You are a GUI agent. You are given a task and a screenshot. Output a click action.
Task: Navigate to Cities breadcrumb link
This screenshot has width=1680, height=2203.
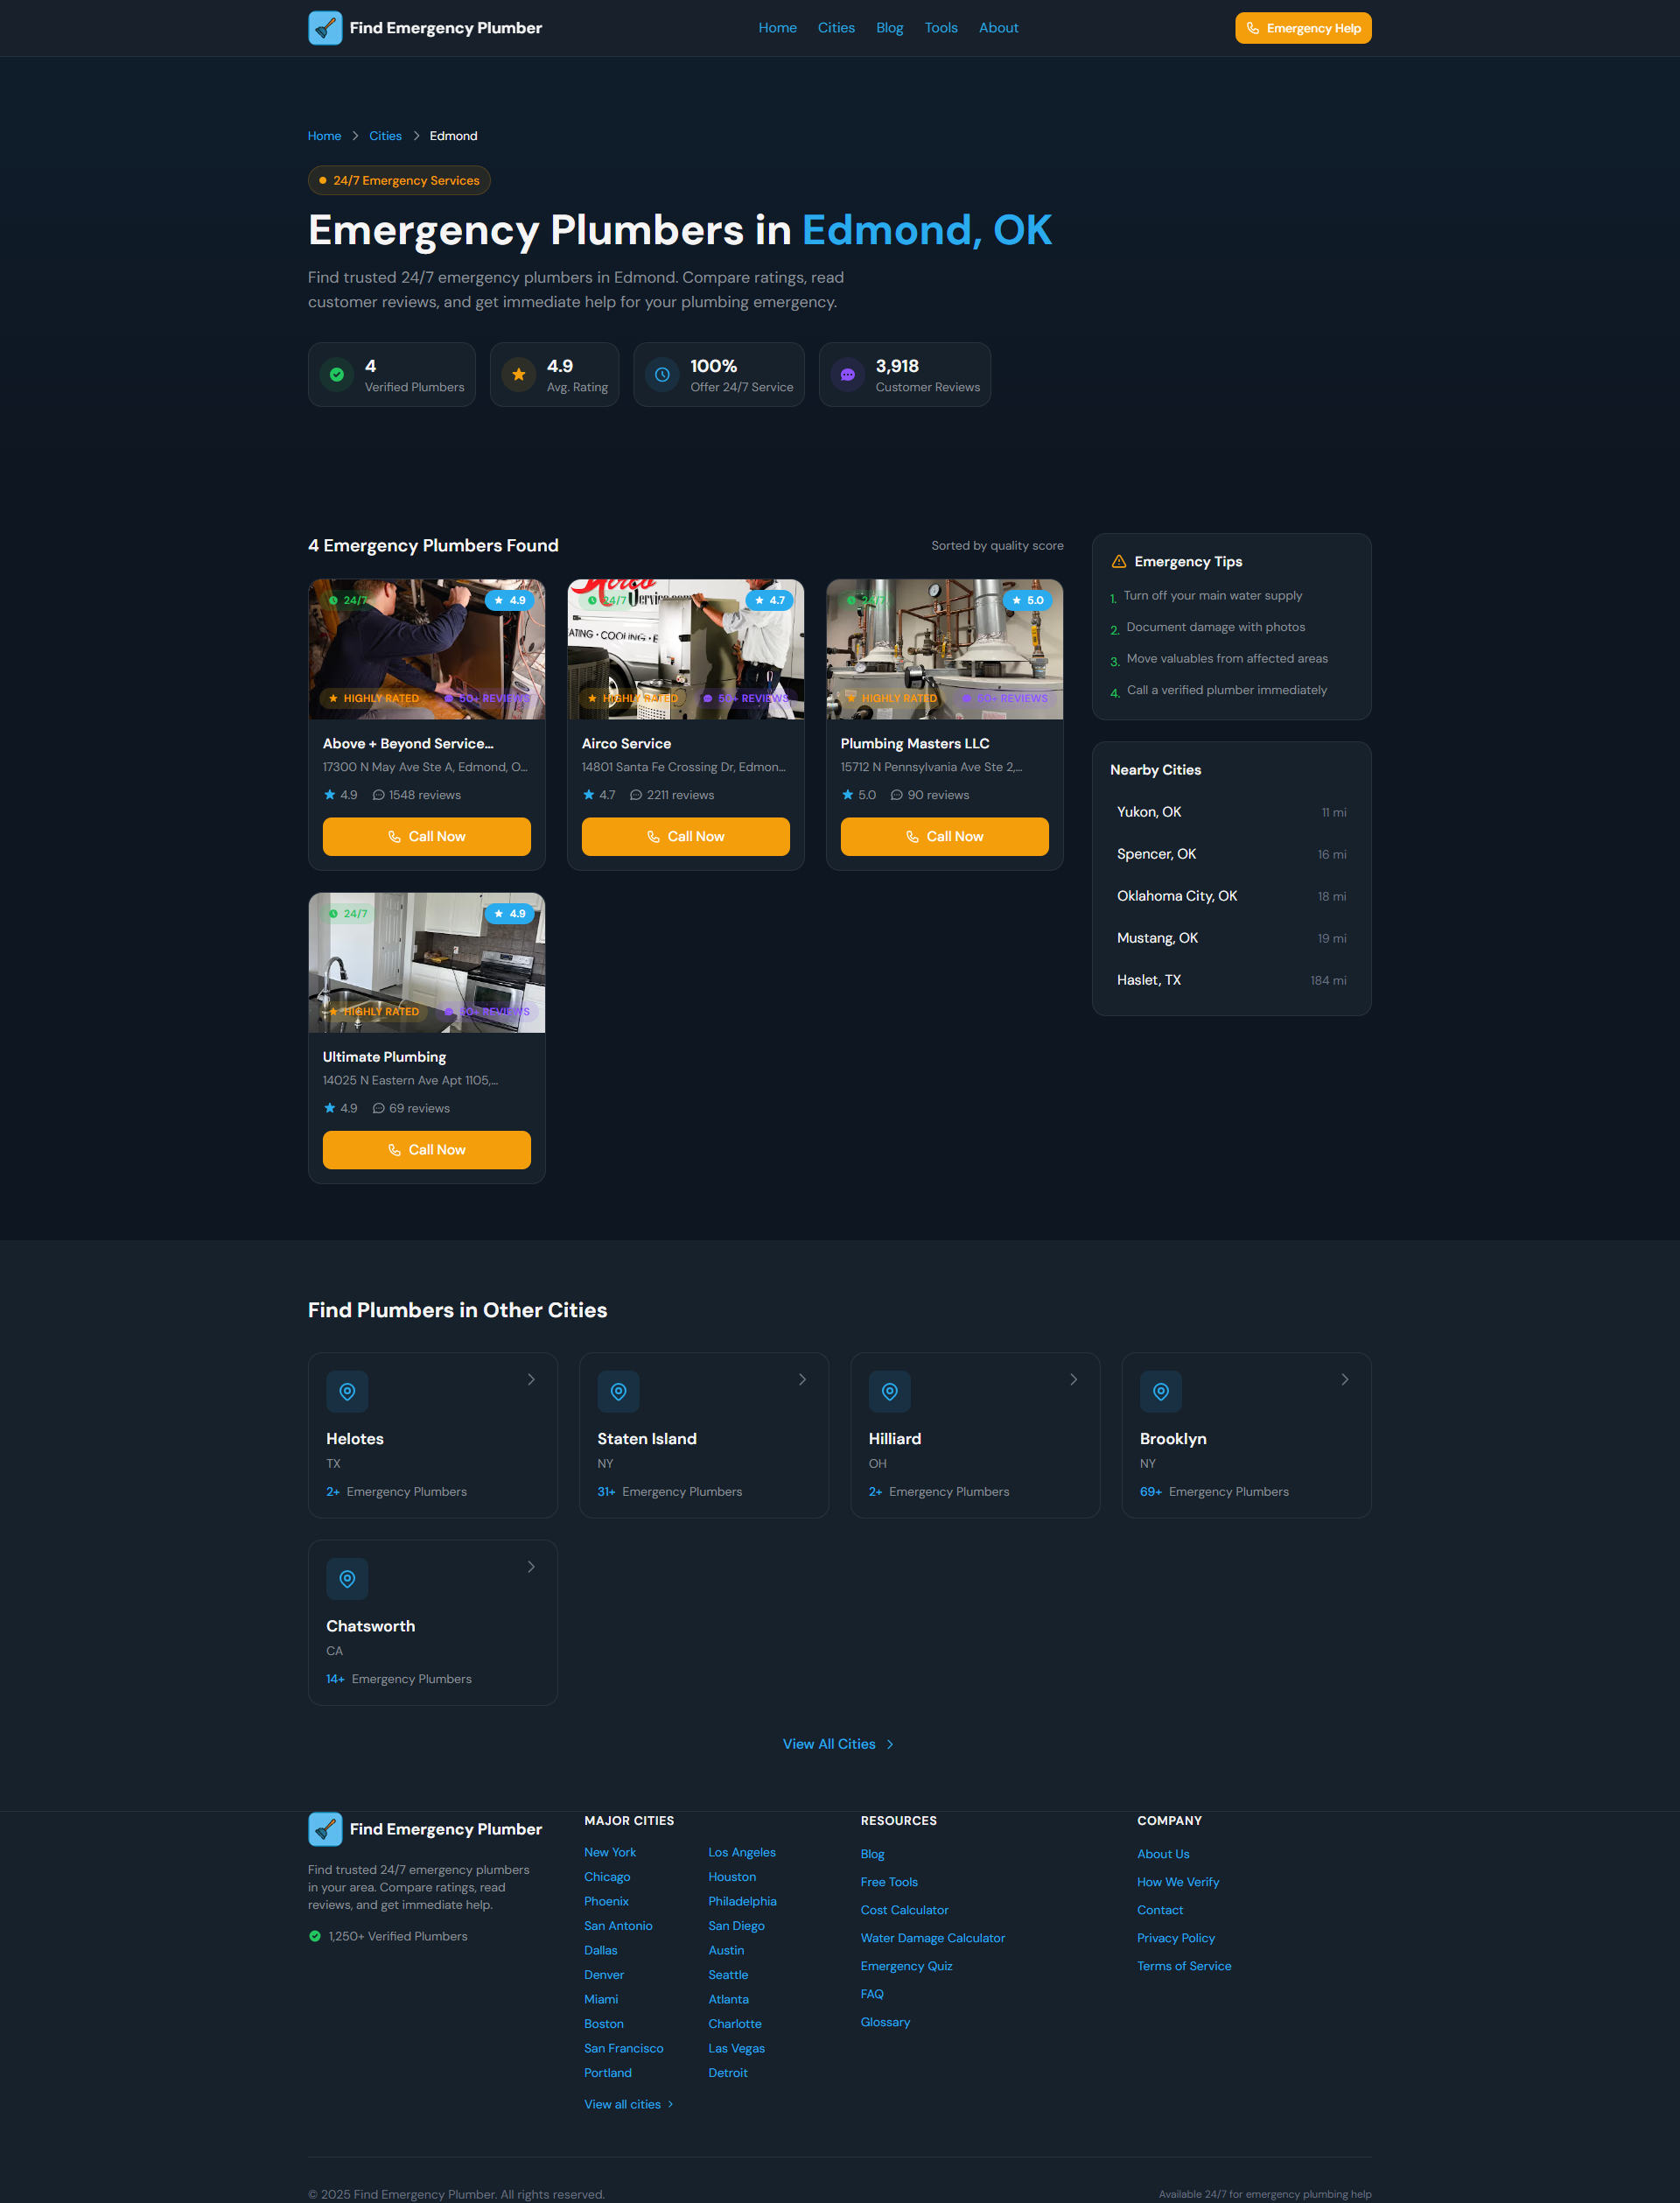point(385,136)
